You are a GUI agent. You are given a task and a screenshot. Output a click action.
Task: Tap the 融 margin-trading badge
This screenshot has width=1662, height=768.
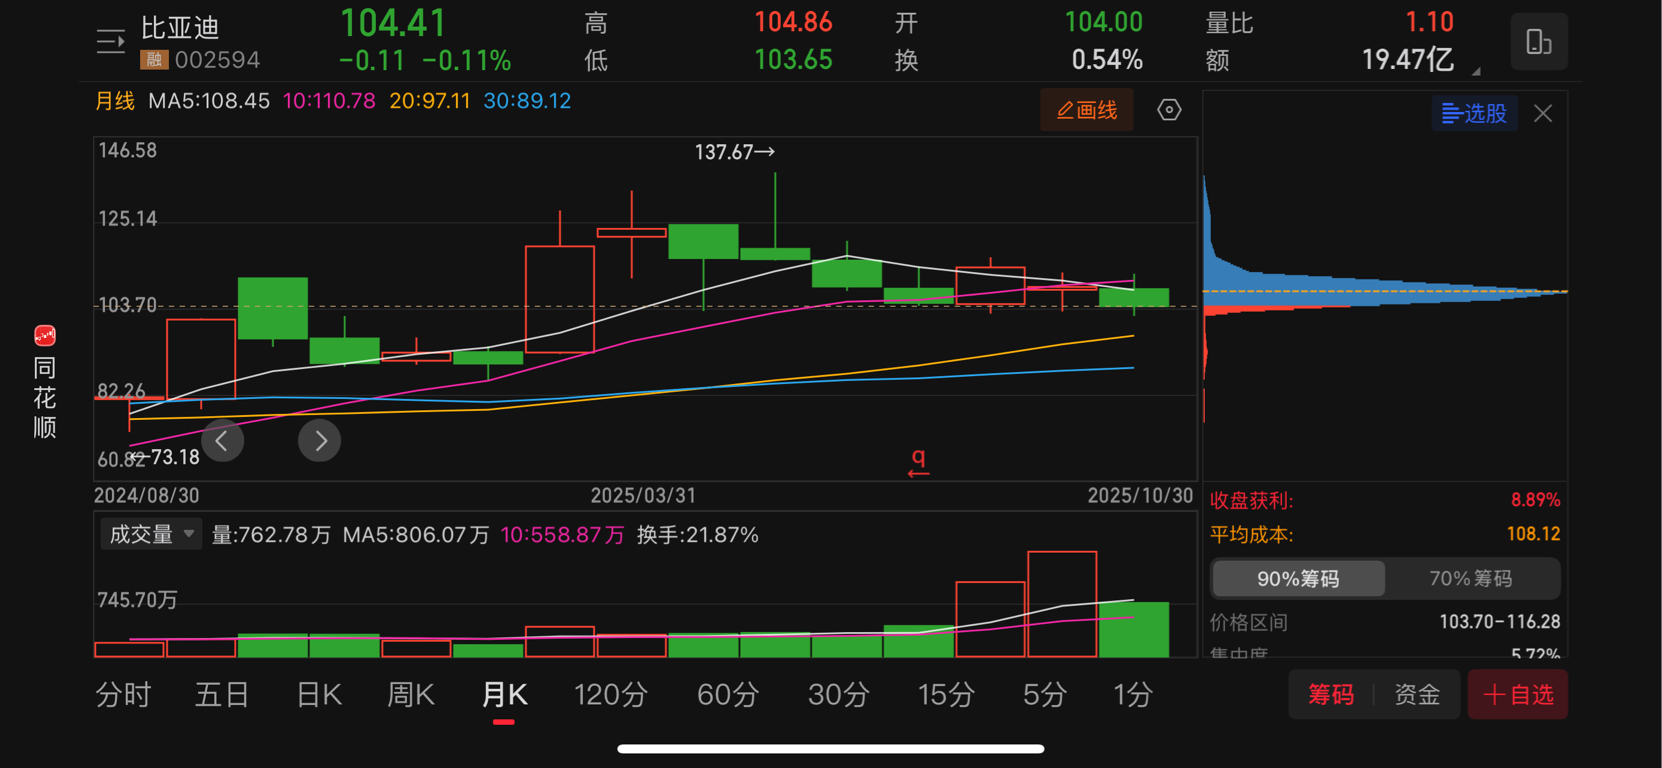(x=153, y=60)
